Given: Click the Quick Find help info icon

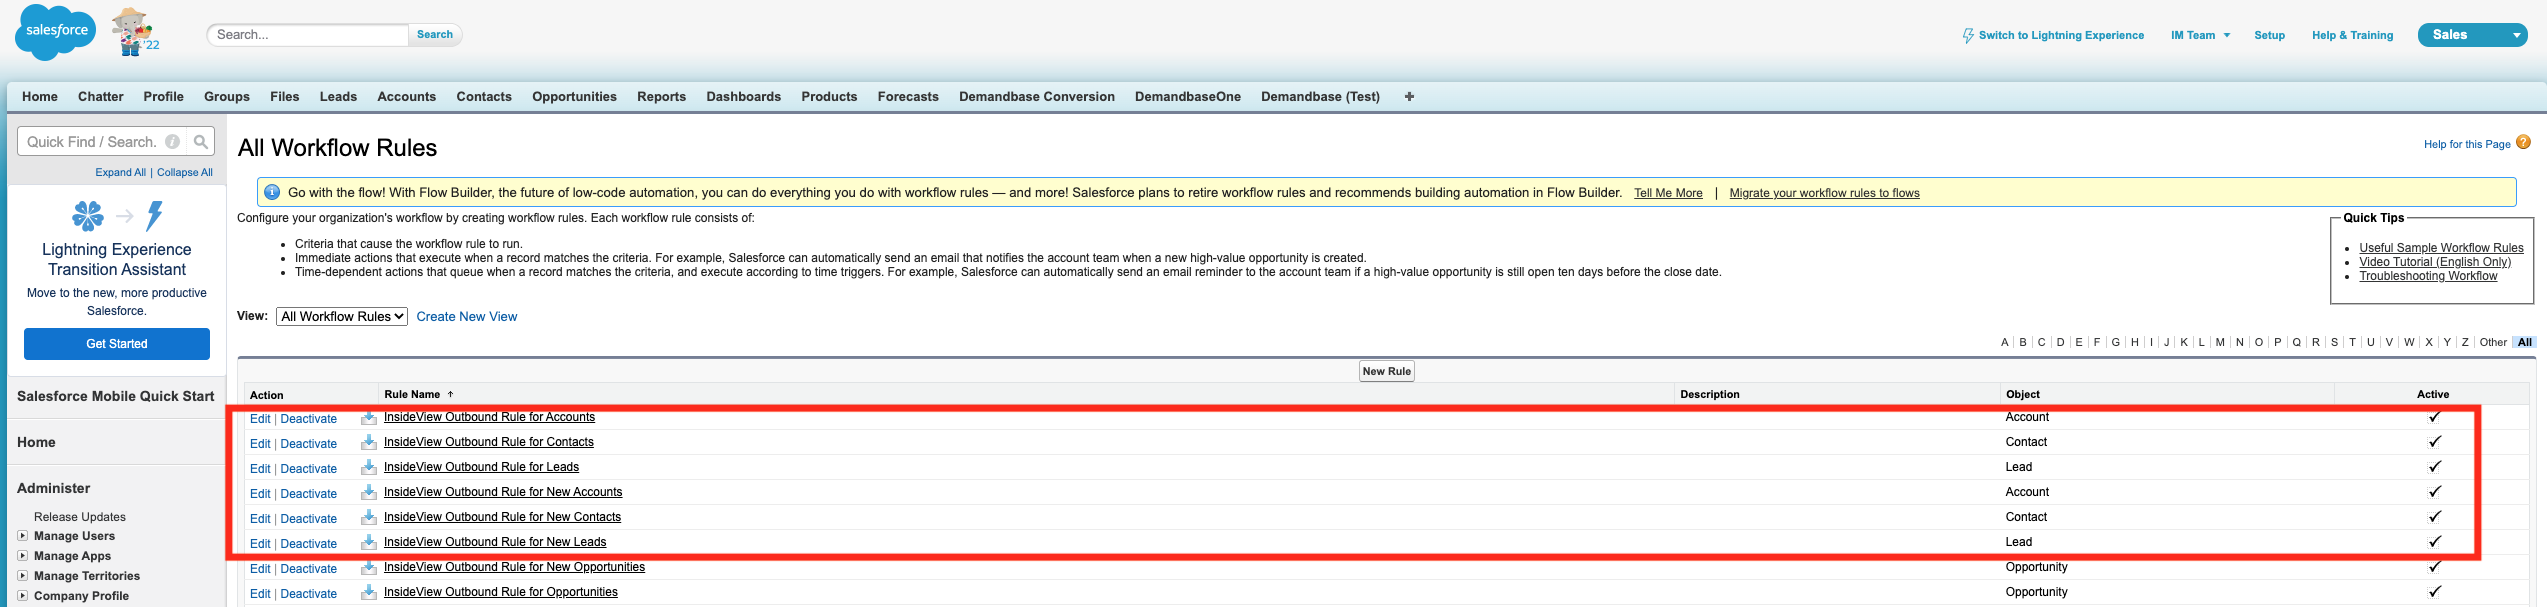Looking at the screenshot, I should (173, 142).
